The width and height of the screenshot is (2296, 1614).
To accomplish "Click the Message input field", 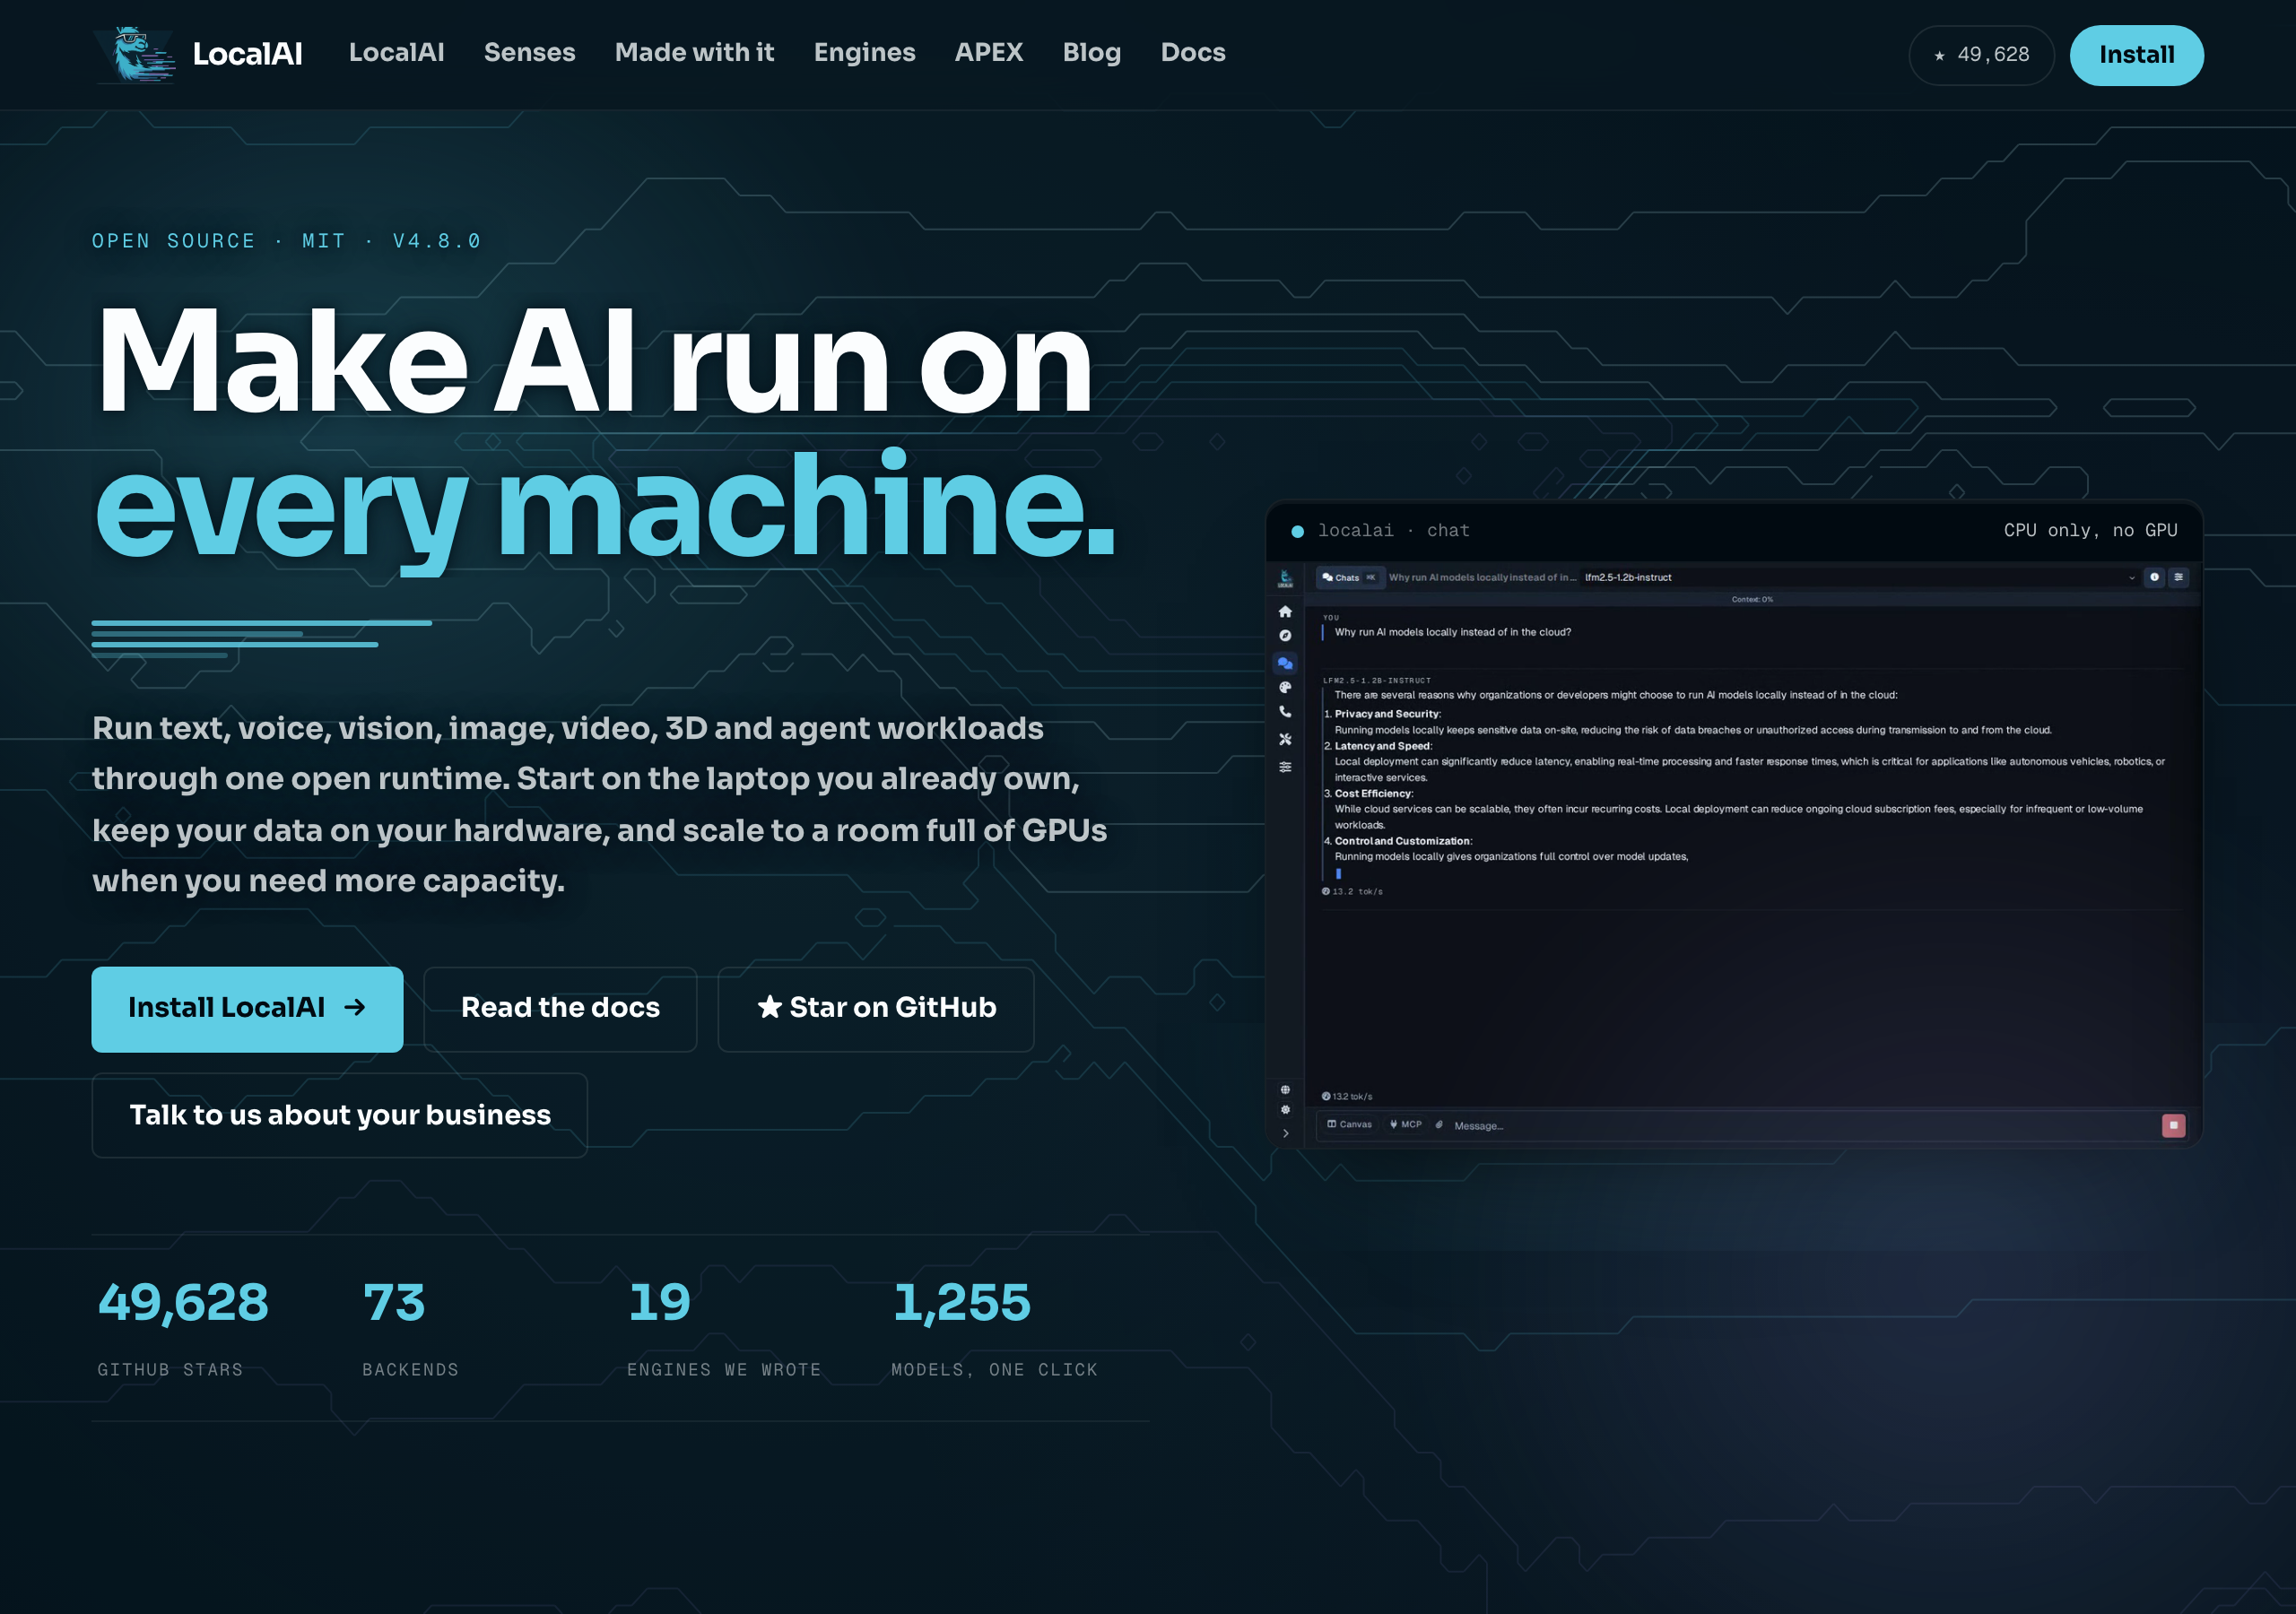I will [x=1800, y=1125].
